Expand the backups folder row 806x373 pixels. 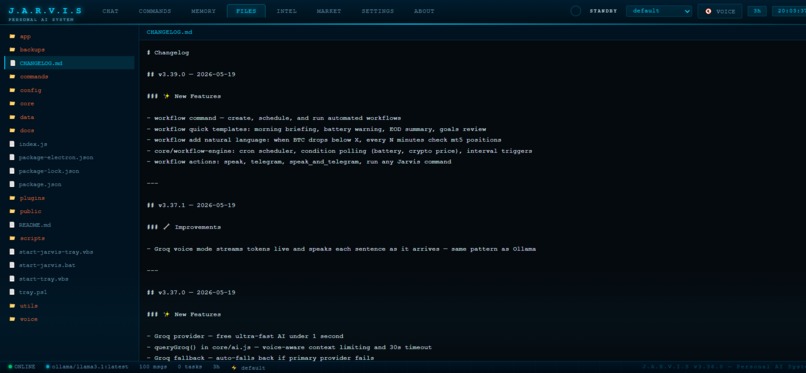point(69,50)
